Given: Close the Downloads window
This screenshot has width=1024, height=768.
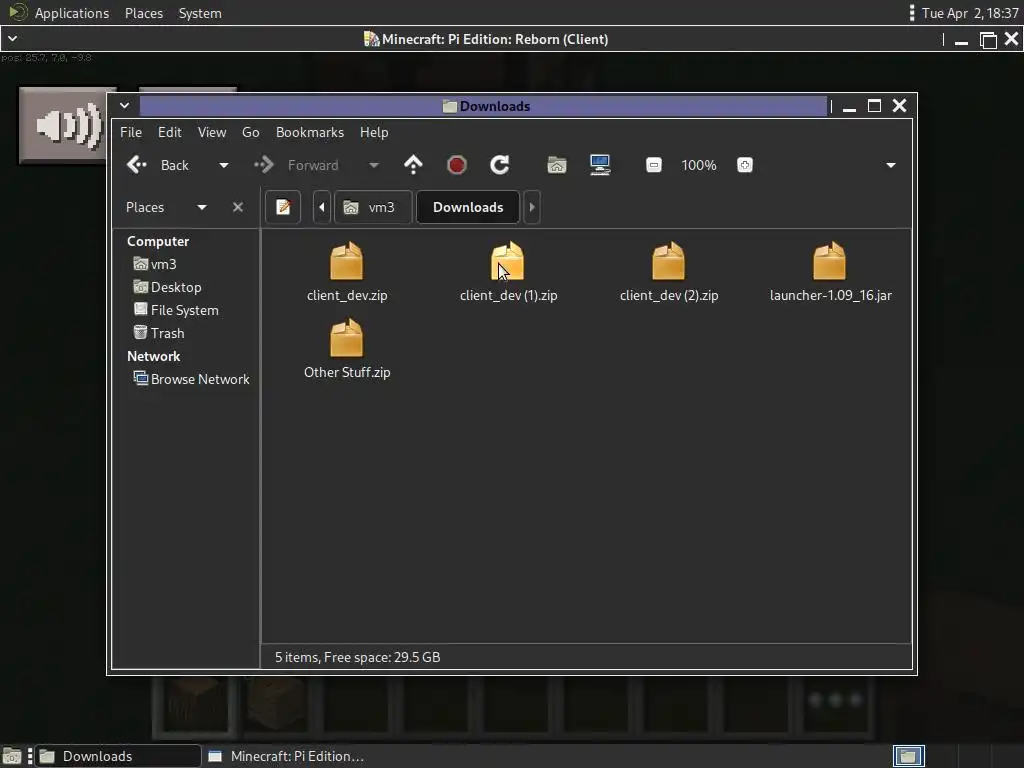Looking at the screenshot, I should point(899,106).
